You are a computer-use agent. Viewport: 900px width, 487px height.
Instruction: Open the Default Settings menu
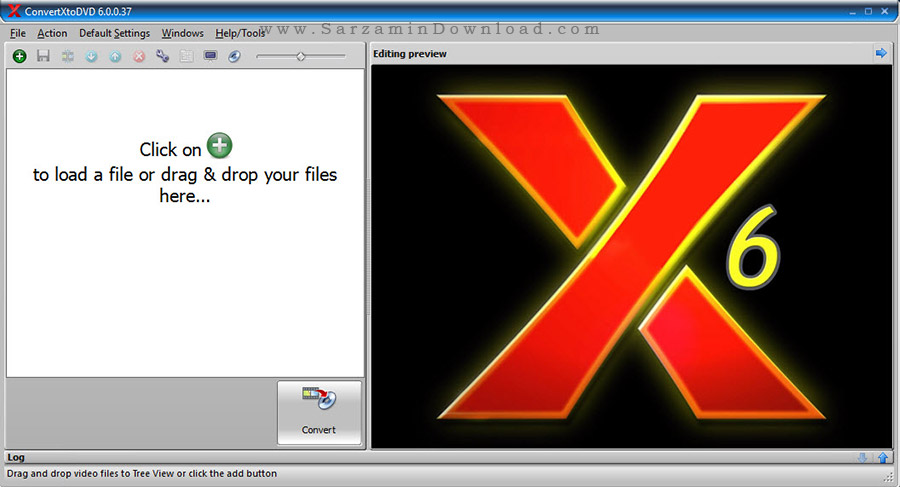tap(115, 33)
